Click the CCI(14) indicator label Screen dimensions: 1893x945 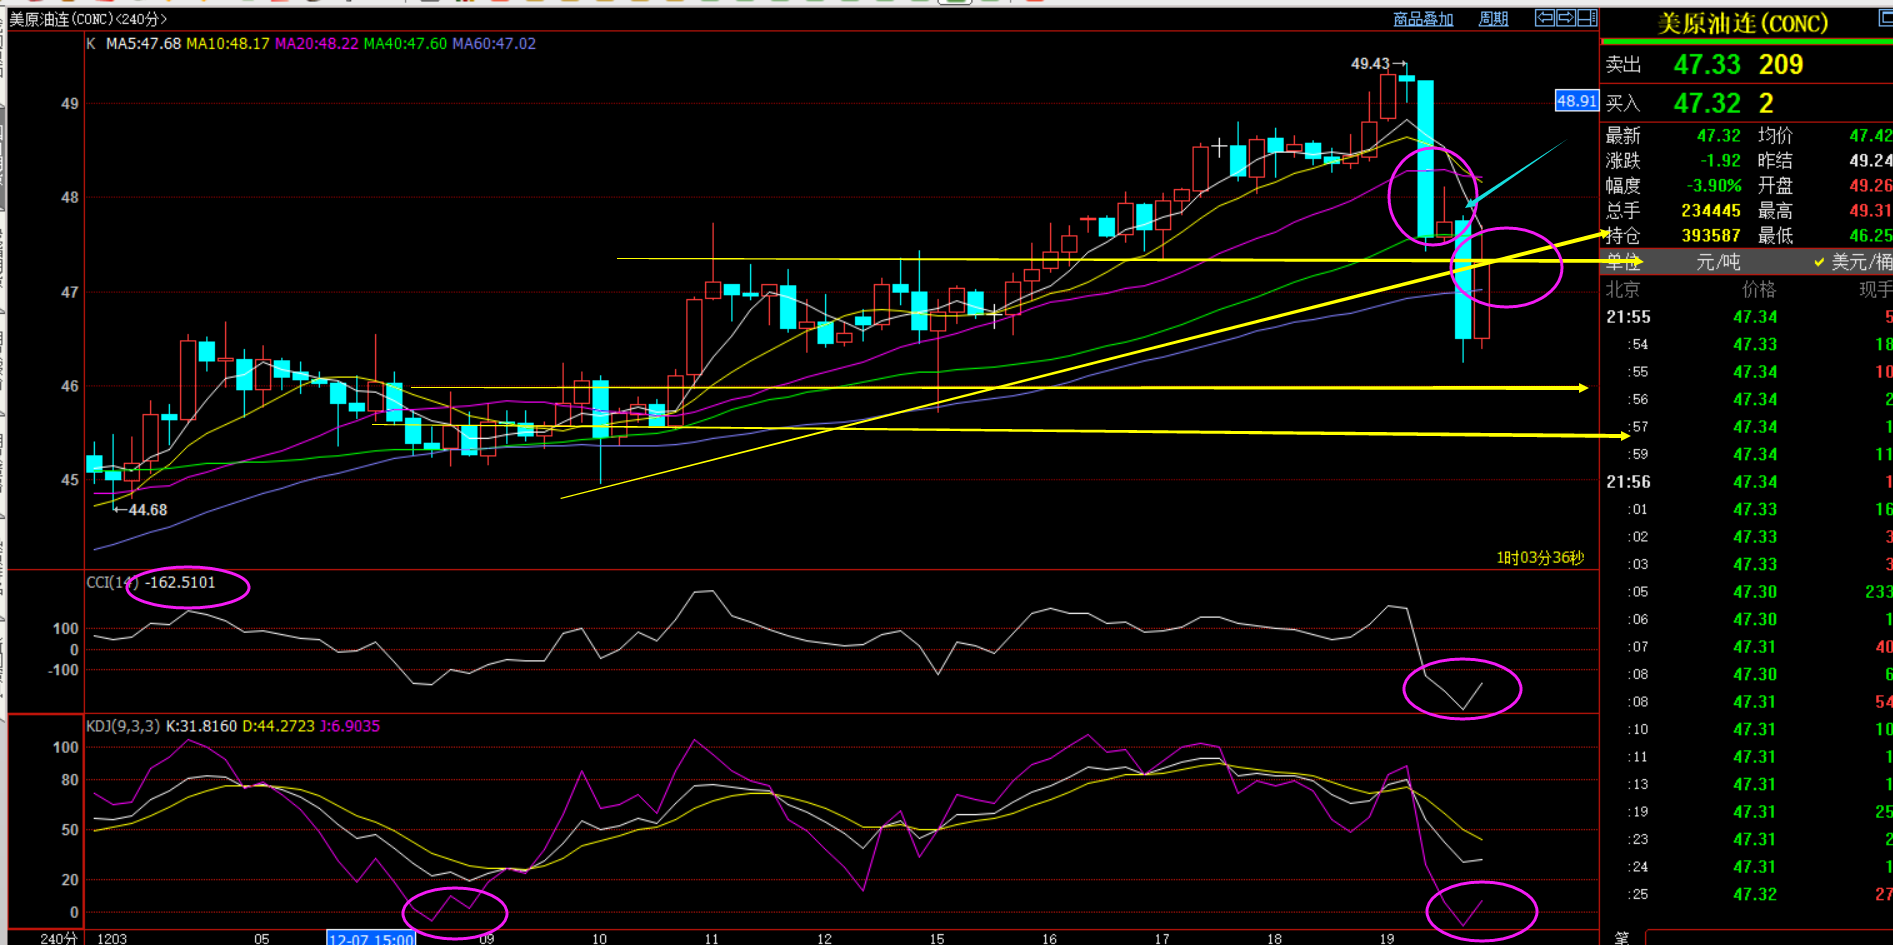pos(112,582)
